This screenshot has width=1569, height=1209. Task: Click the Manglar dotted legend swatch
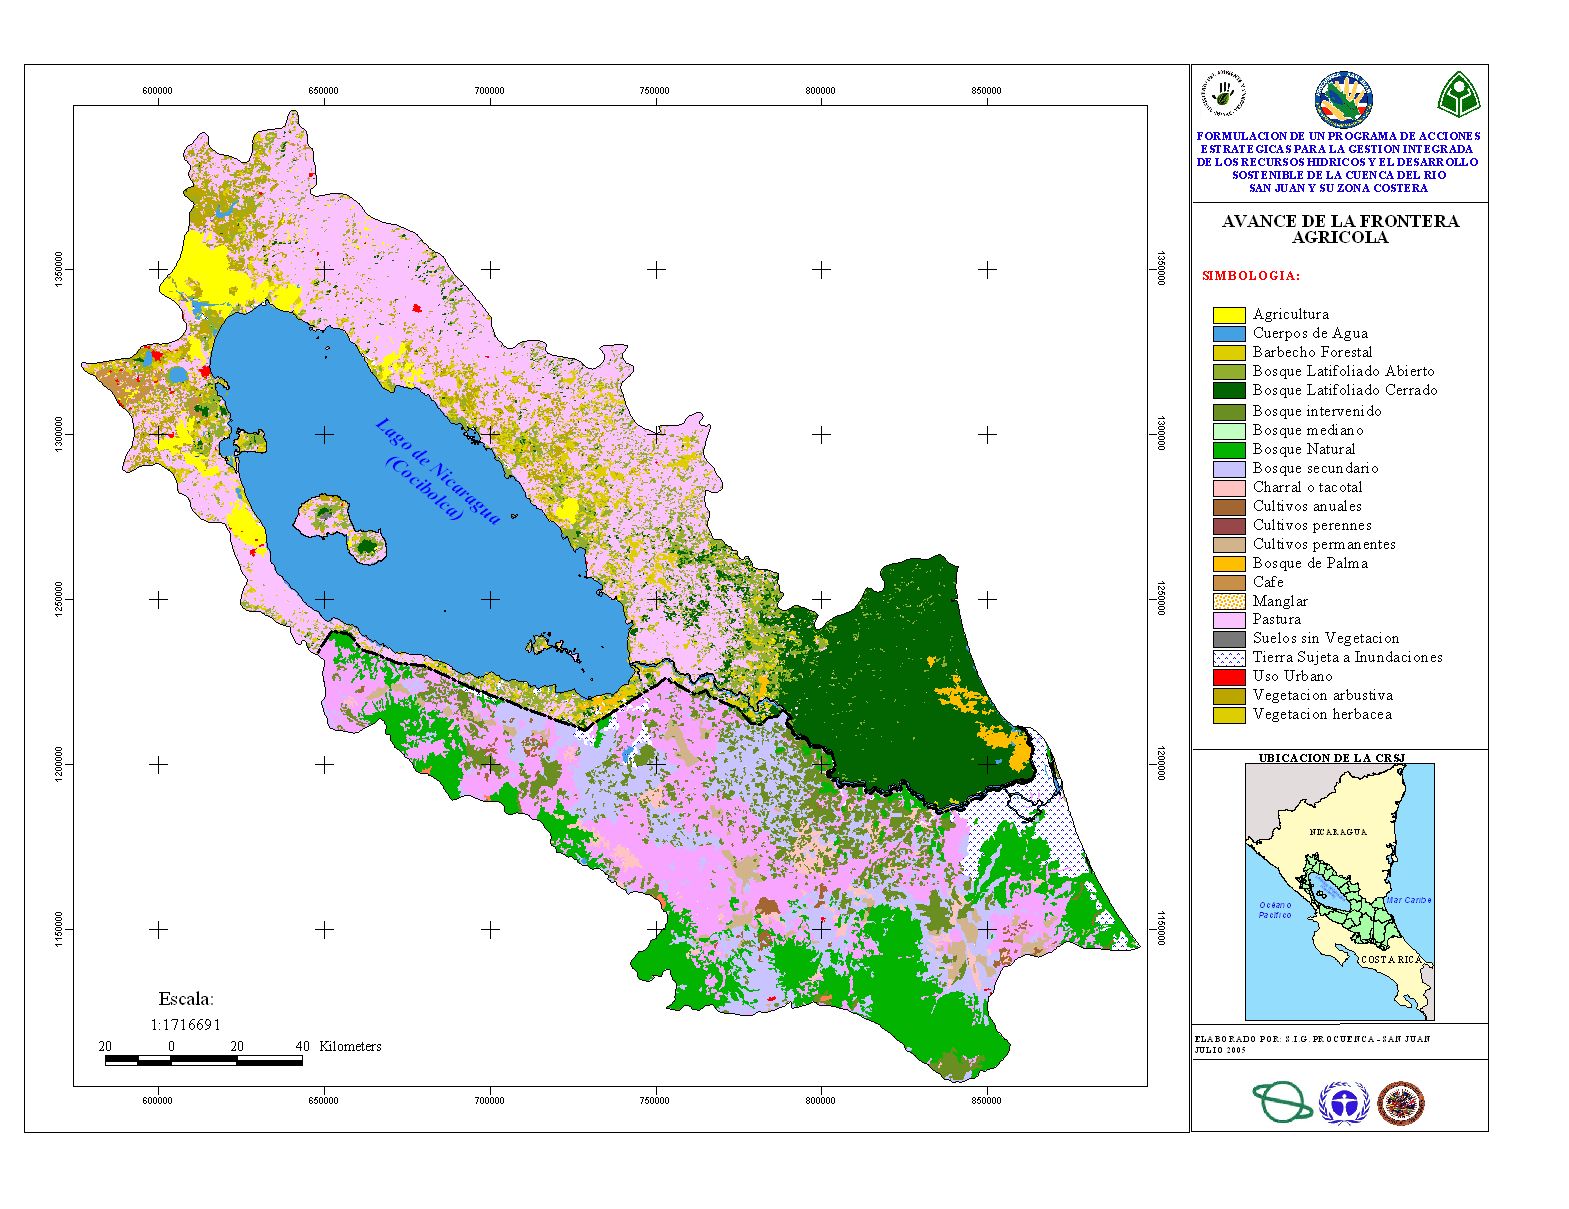1228,601
